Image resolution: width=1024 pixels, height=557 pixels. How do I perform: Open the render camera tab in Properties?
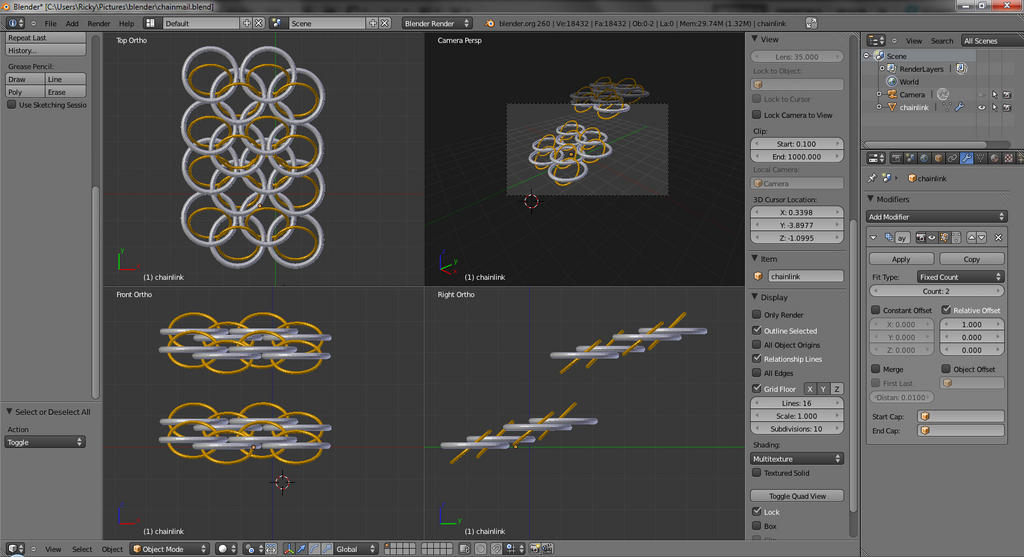tap(897, 158)
